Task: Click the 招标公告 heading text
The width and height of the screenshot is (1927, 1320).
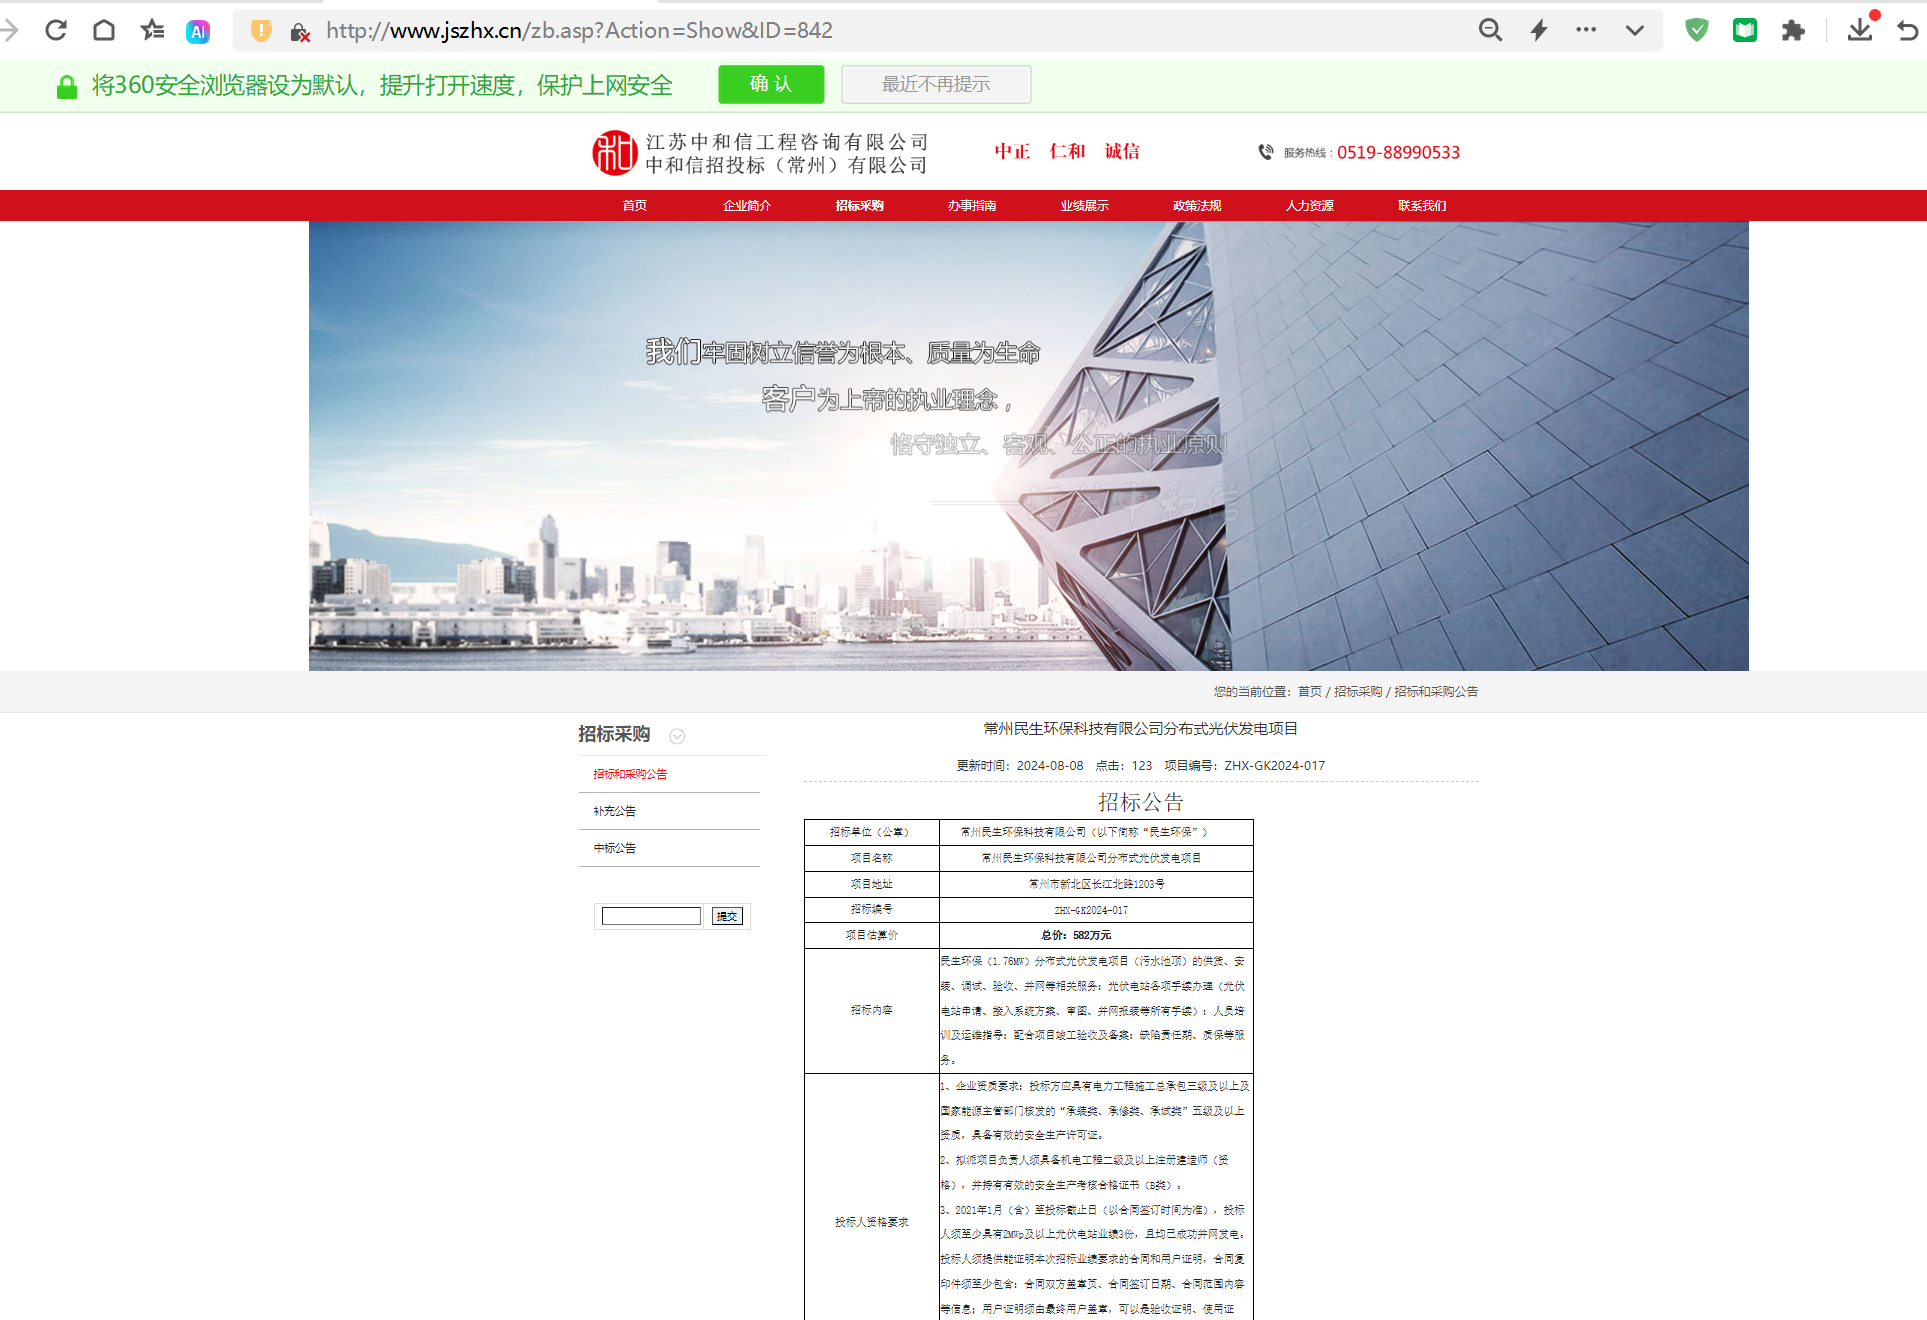Action: (x=1141, y=802)
